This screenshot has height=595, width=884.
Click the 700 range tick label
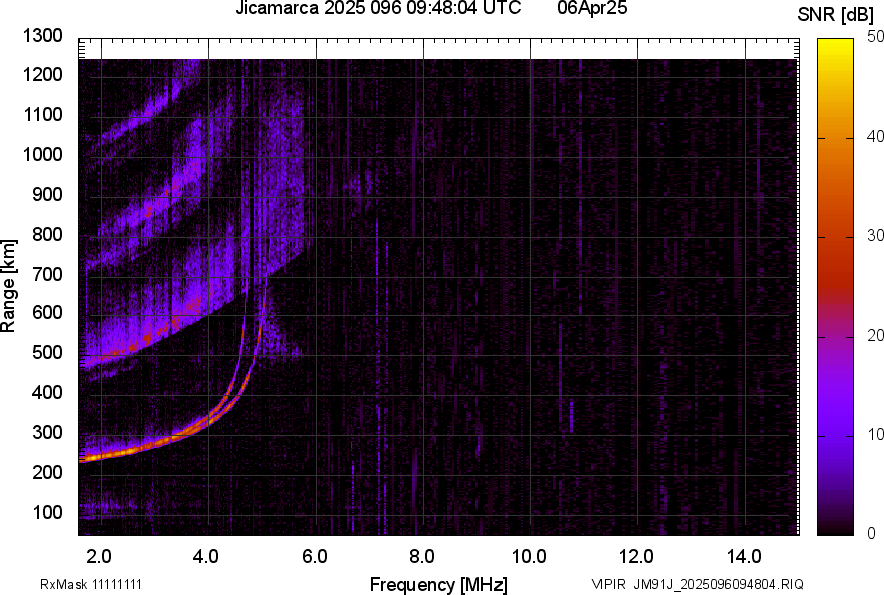click(47, 274)
